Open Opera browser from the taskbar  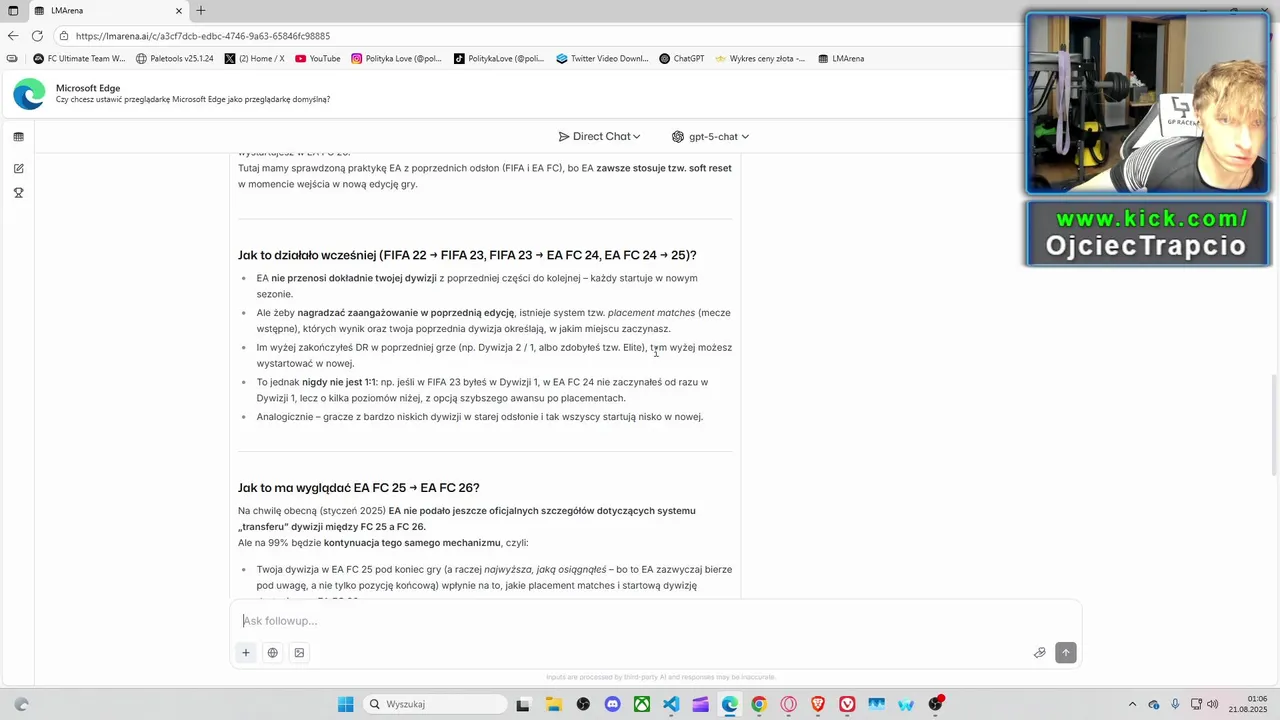[788, 704]
